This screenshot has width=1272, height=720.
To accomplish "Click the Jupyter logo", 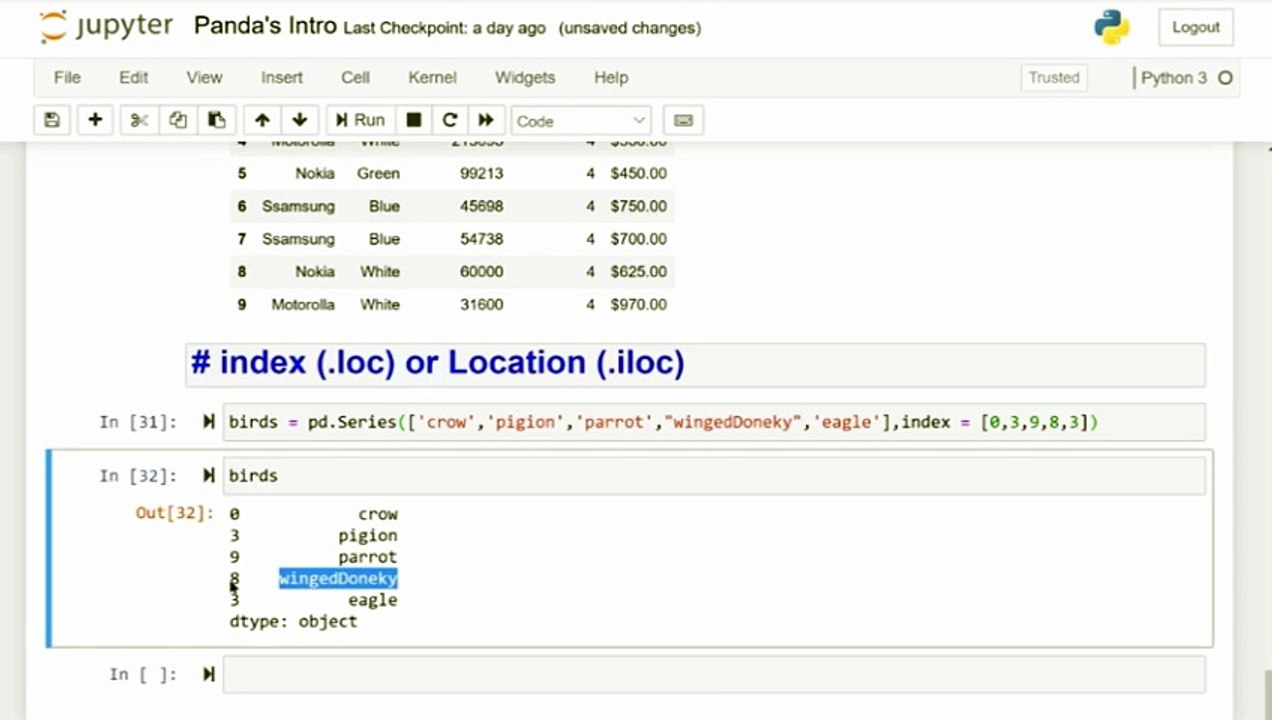I will pyautogui.click(x=108, y=27).
